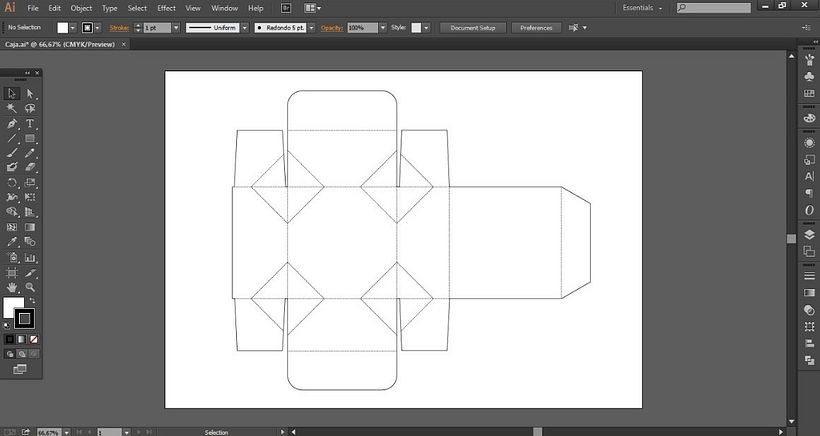Select the Hand tool

pos(12,287)
